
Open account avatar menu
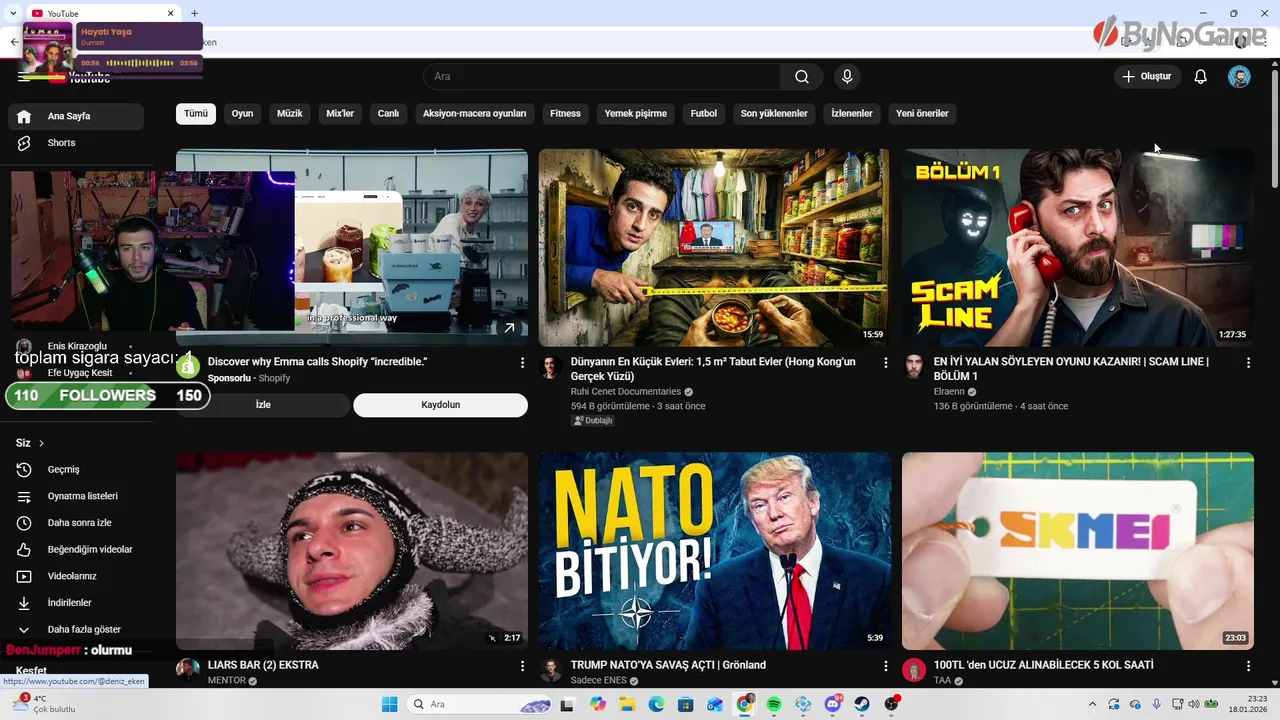[x=1239, y=77]
